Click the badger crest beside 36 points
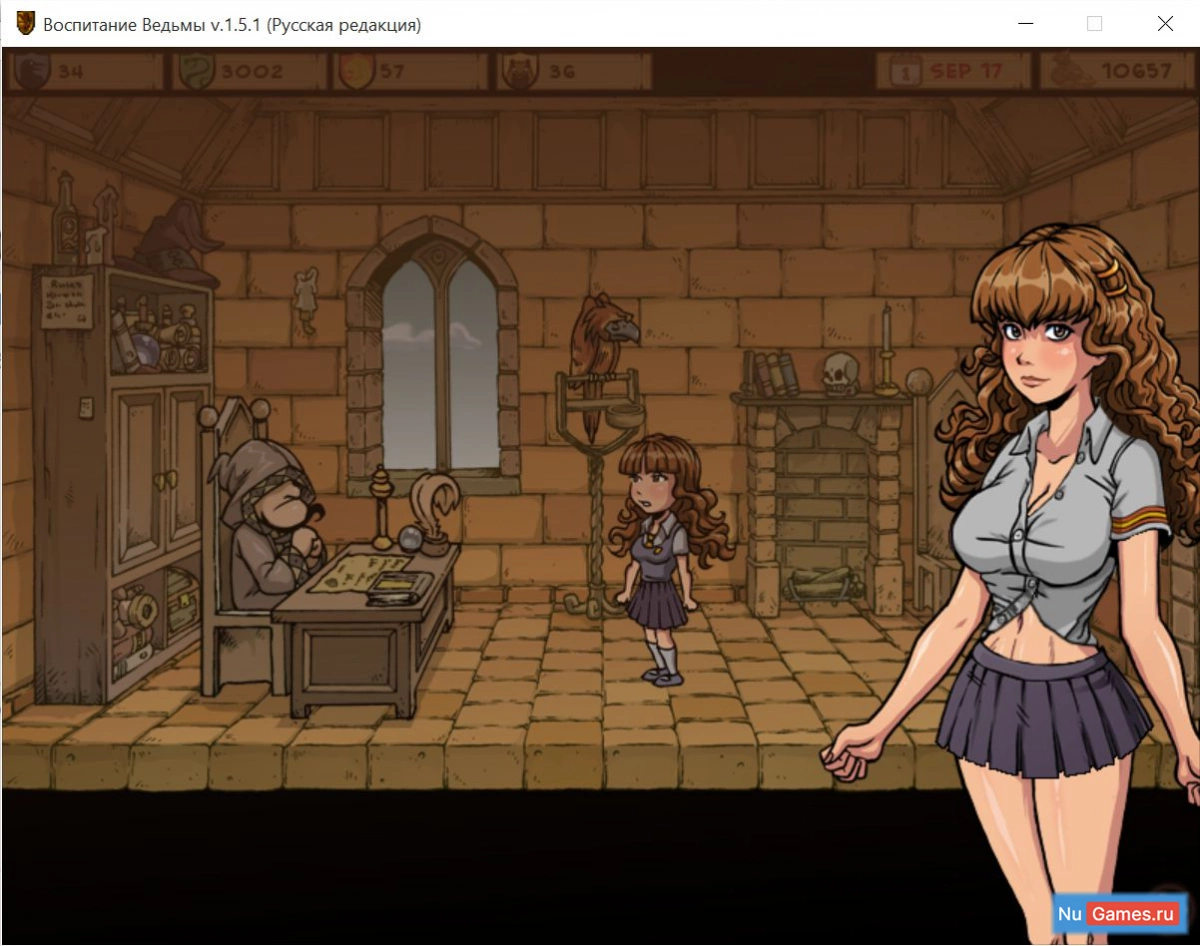1200x946 pixels. click(x=521, y=71)
